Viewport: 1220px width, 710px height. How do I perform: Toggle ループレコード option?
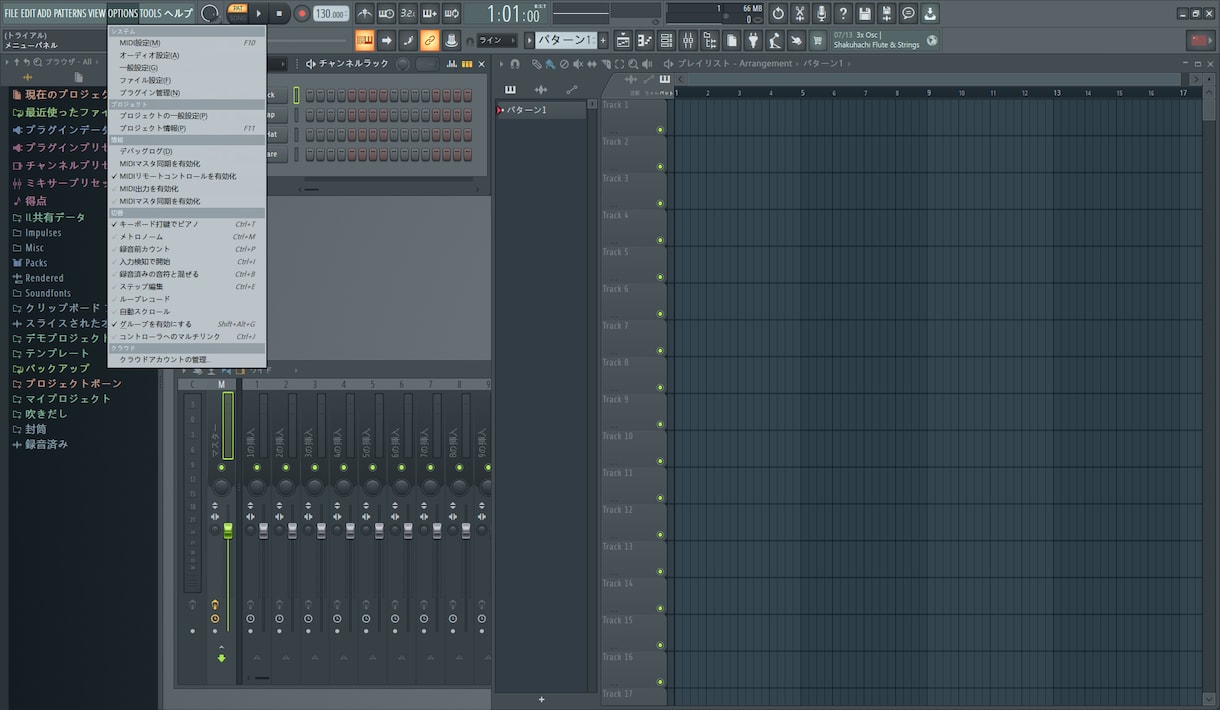187,299
